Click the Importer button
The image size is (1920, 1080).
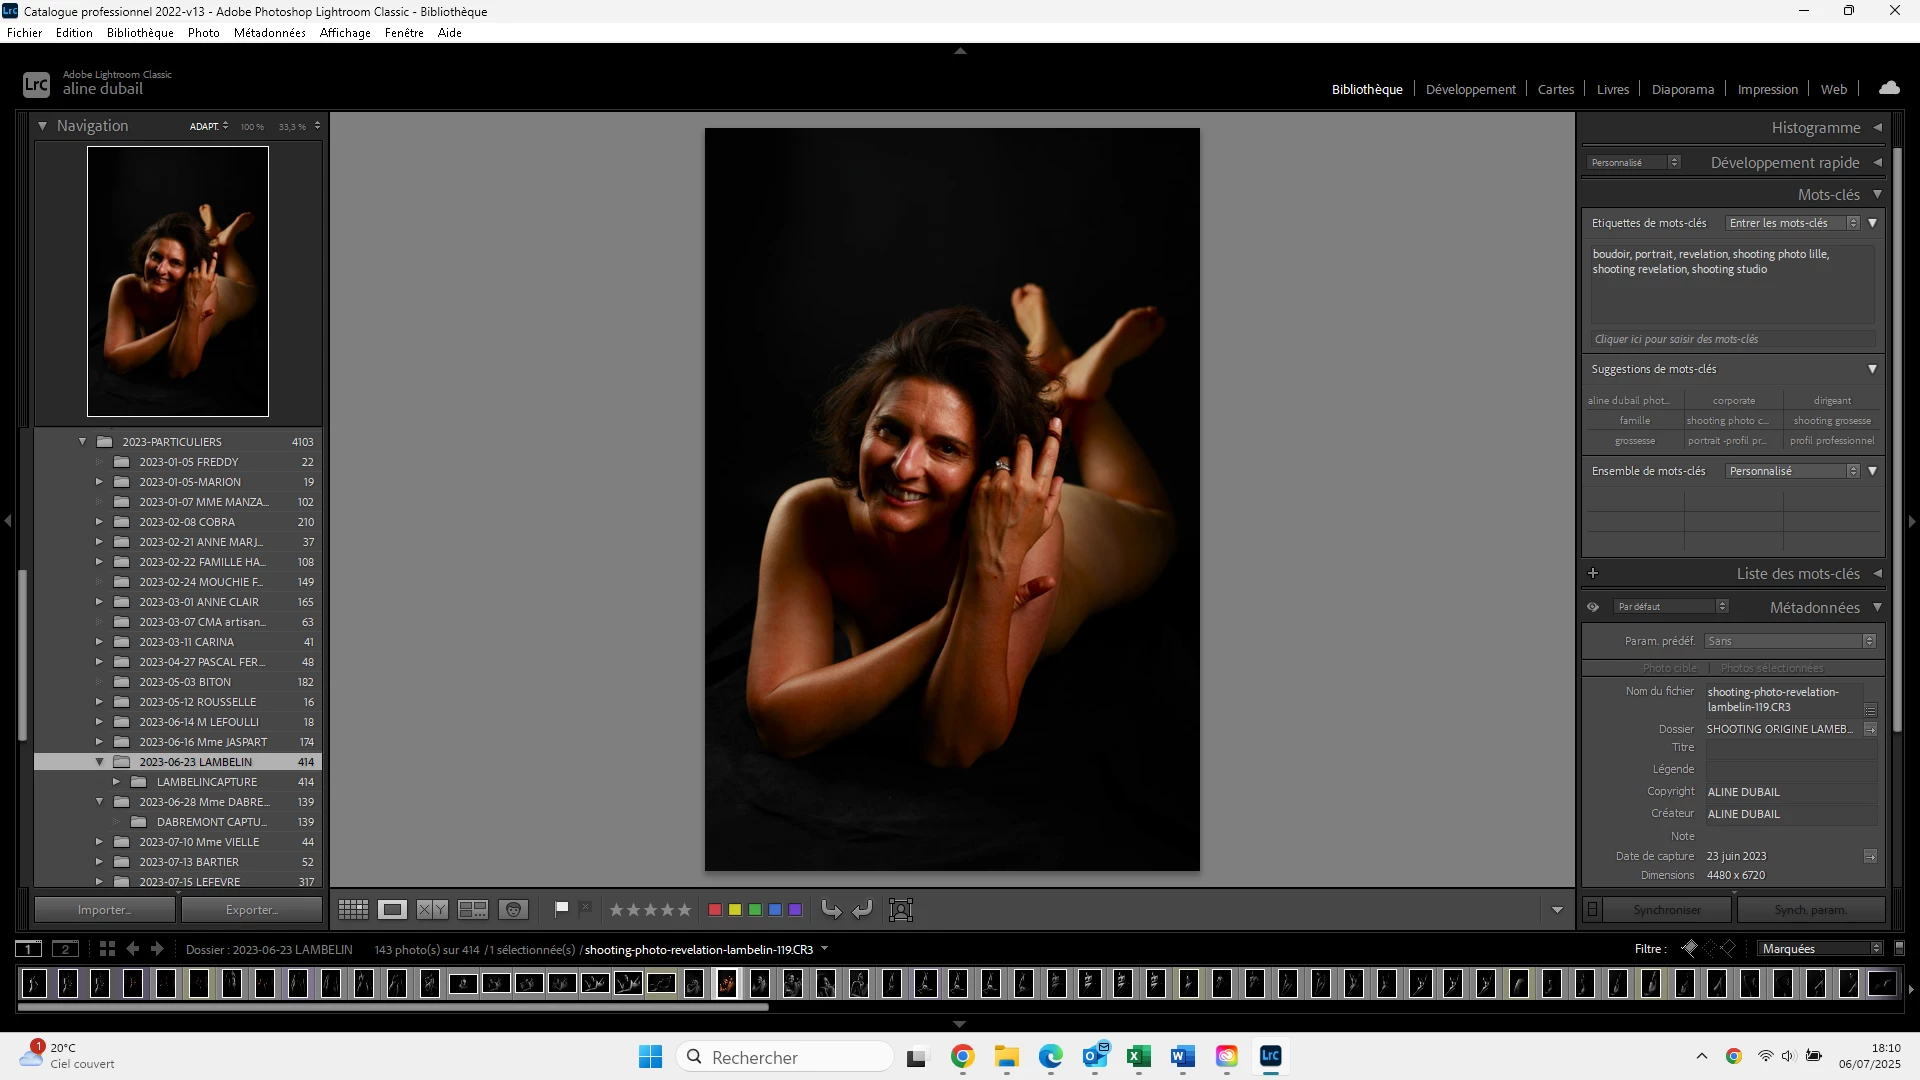click(x=105, y=910)
